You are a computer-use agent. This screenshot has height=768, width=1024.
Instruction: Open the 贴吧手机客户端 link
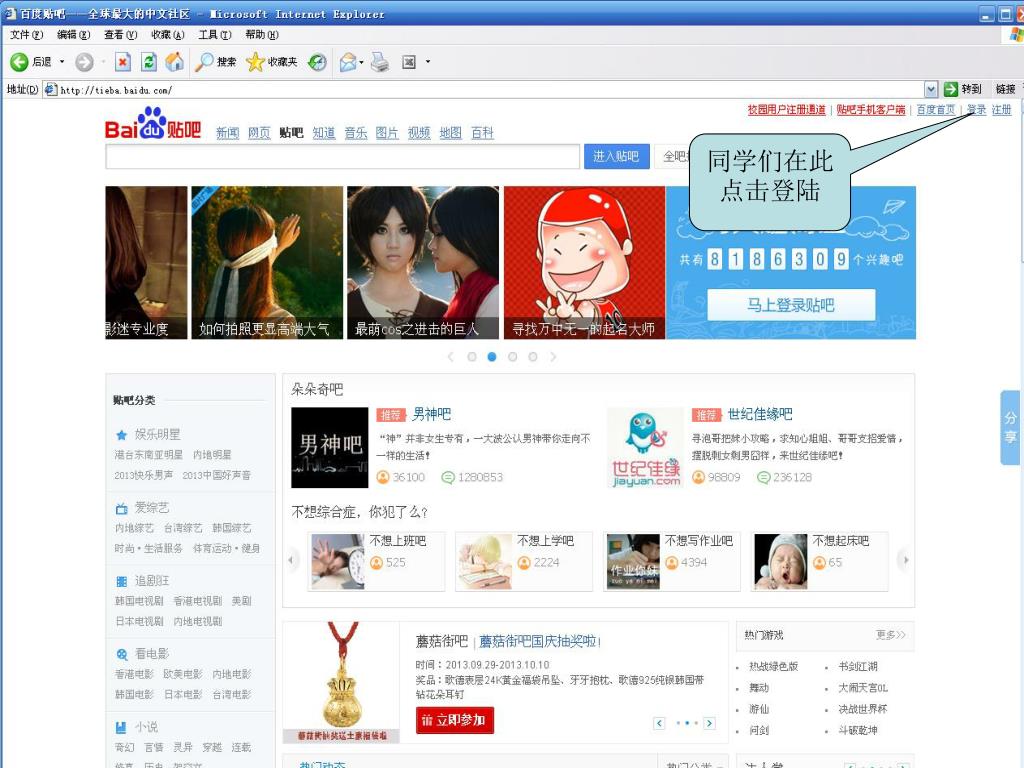coord(871,110)
